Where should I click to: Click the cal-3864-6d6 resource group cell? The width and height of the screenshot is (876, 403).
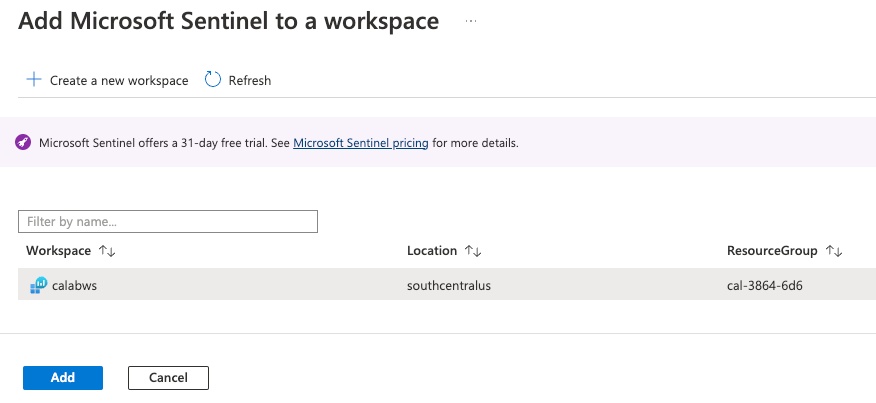tap(765, 285)
